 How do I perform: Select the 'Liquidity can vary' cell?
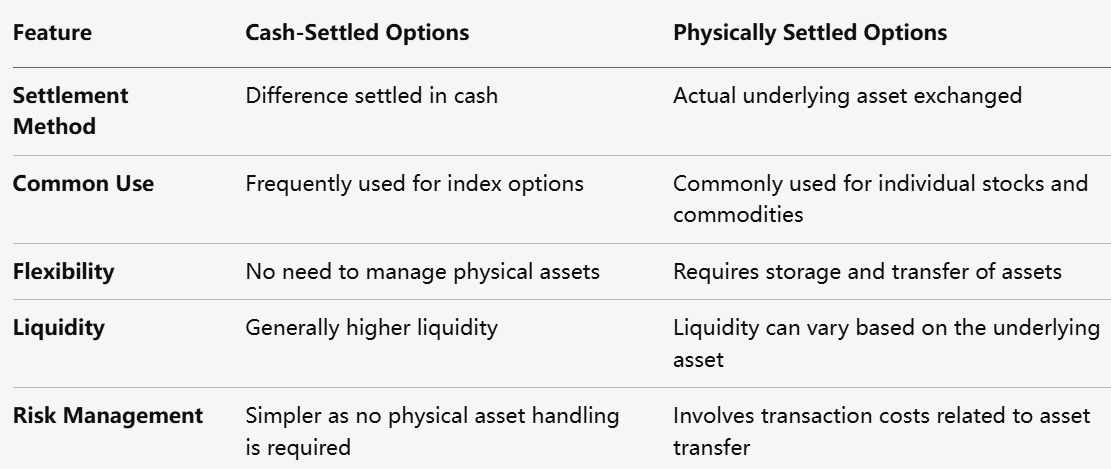click(x=892, y=328)
